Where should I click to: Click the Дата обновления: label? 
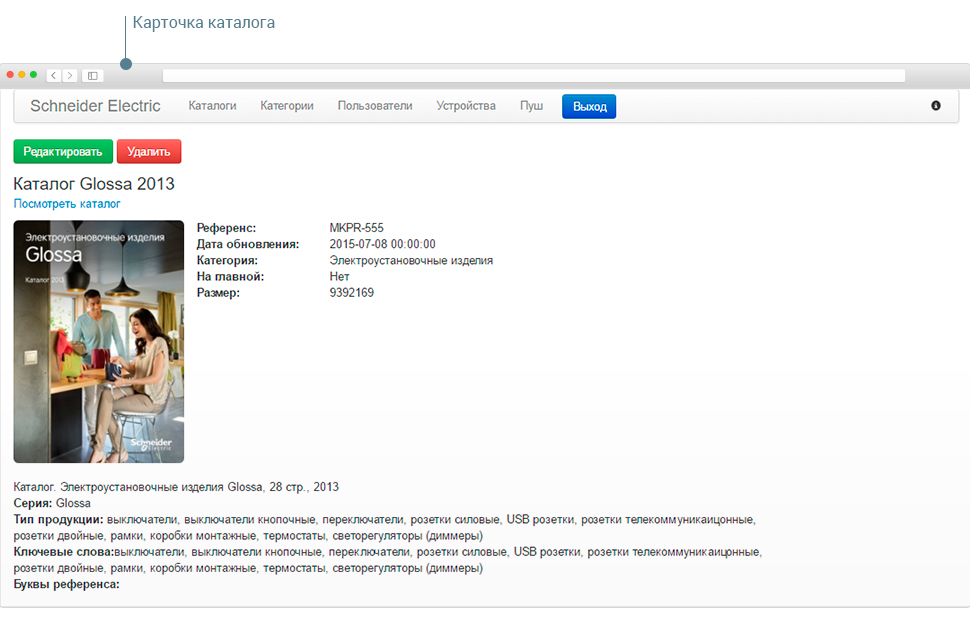point(248,244)
